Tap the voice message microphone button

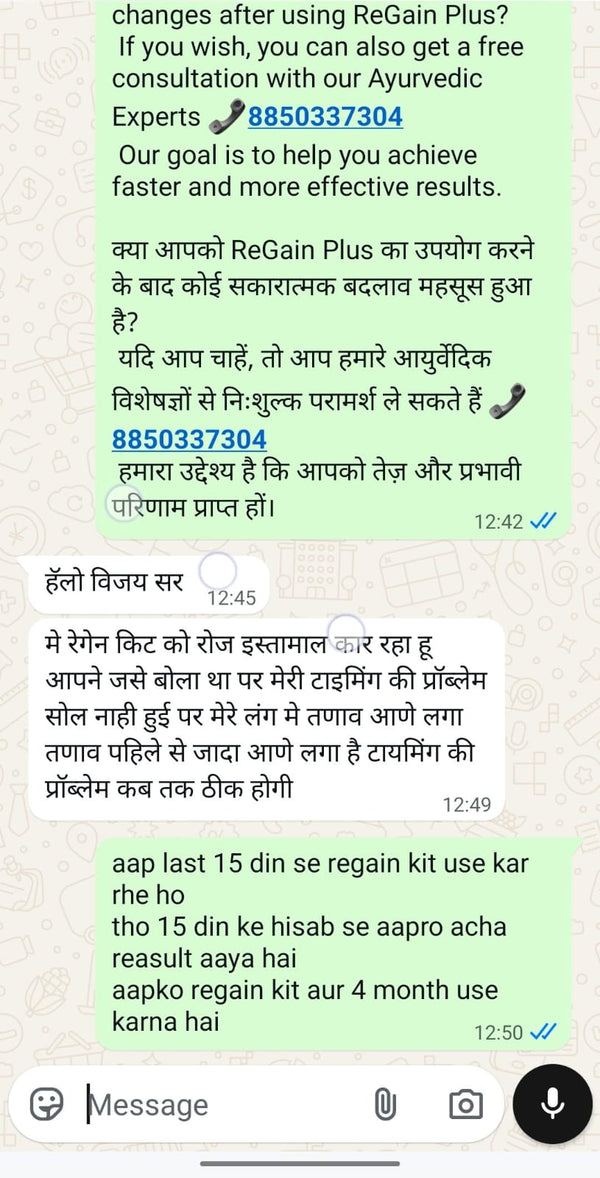point(553,1104)
